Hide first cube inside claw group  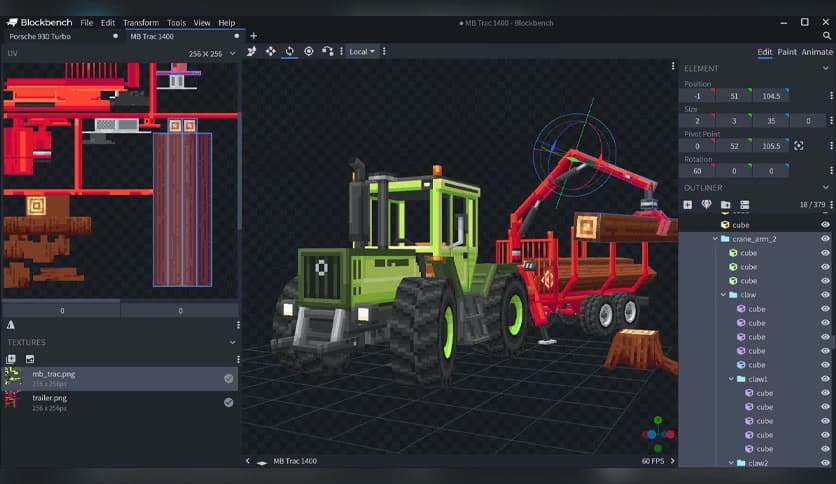pyautogui.click(x=825, y=309)
